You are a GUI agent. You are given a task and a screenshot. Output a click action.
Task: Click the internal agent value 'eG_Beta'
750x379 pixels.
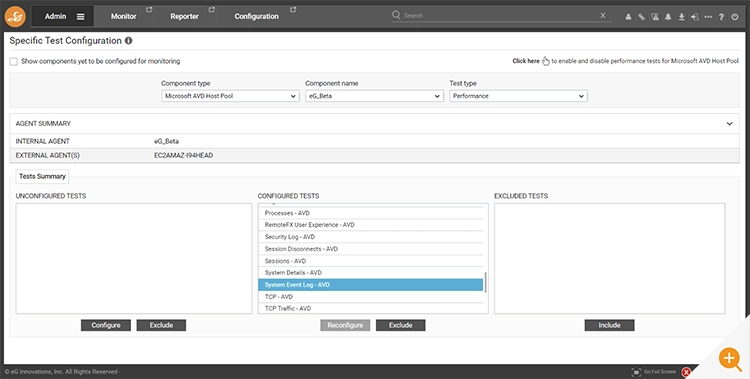pyautogui.click(x=166, y=141)
